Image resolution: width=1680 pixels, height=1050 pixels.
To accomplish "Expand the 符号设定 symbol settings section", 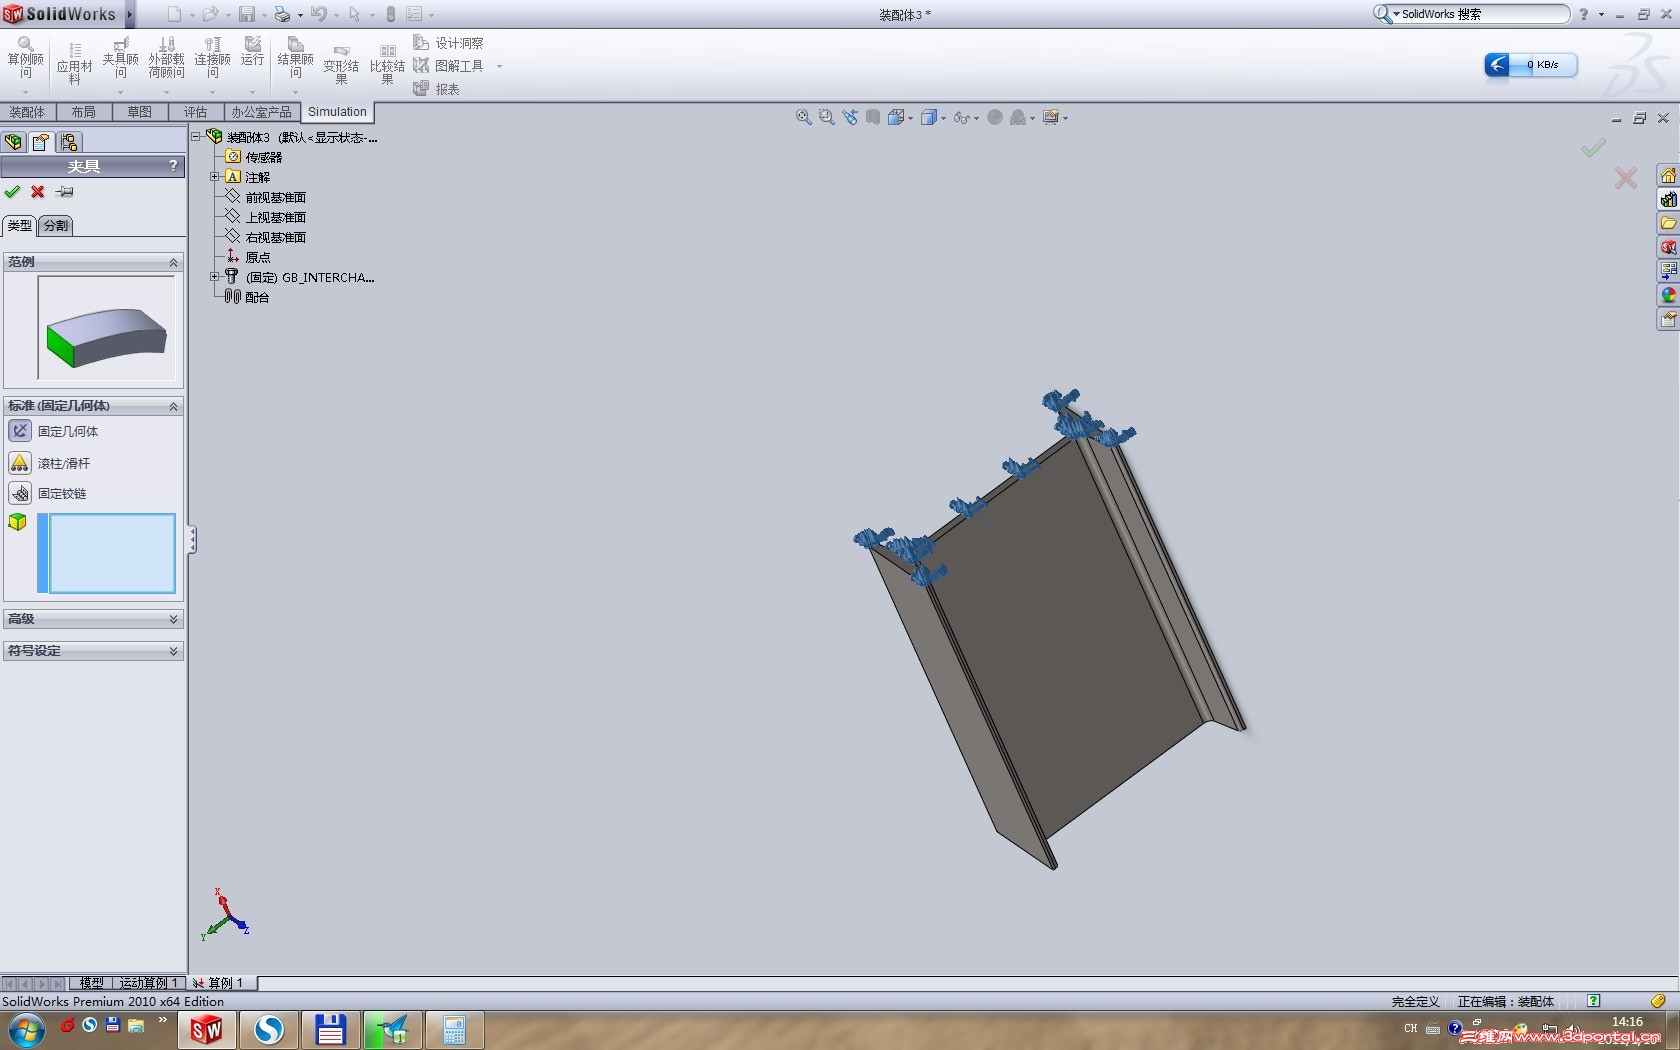I will (x=173, y=651).
